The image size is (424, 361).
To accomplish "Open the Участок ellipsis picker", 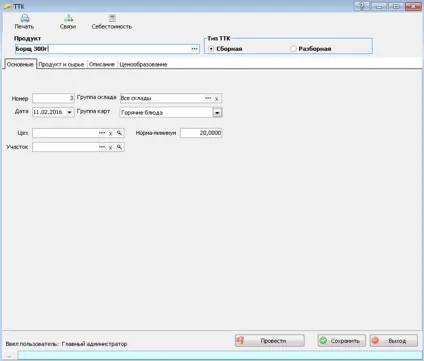I will click(x=102, y=147).
